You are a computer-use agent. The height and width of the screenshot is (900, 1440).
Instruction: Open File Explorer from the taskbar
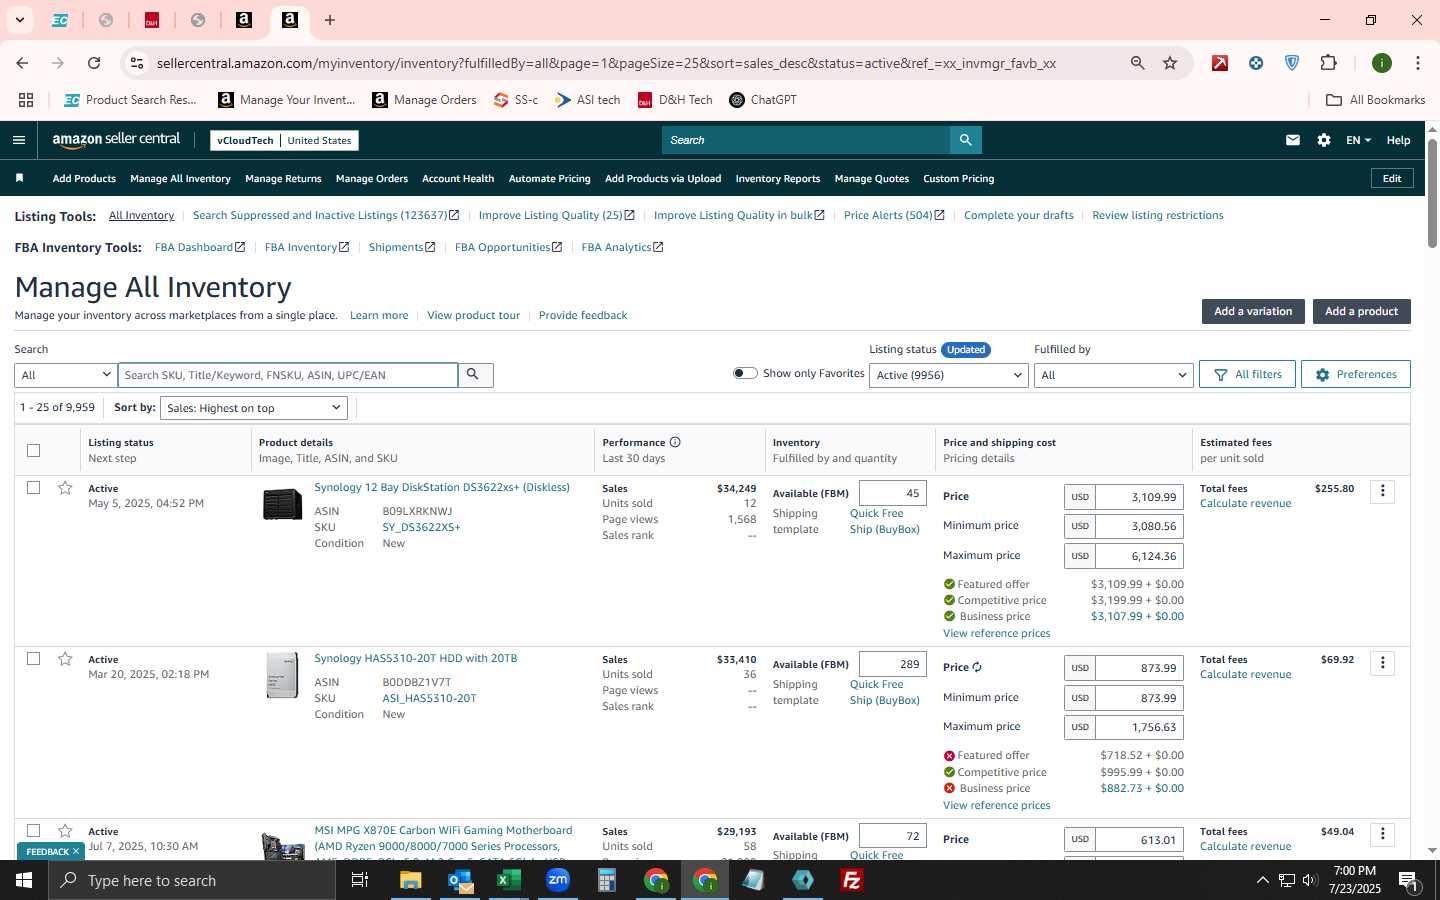(x=411, y=880)
